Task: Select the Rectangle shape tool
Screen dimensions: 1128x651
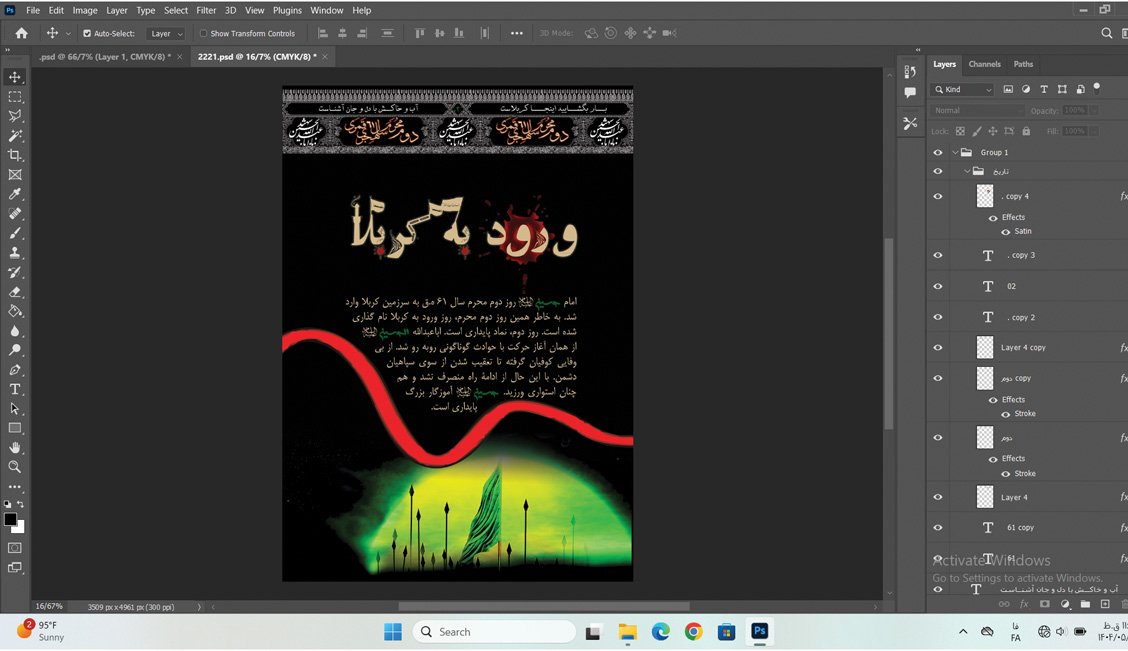Action: tap(14, 428)
